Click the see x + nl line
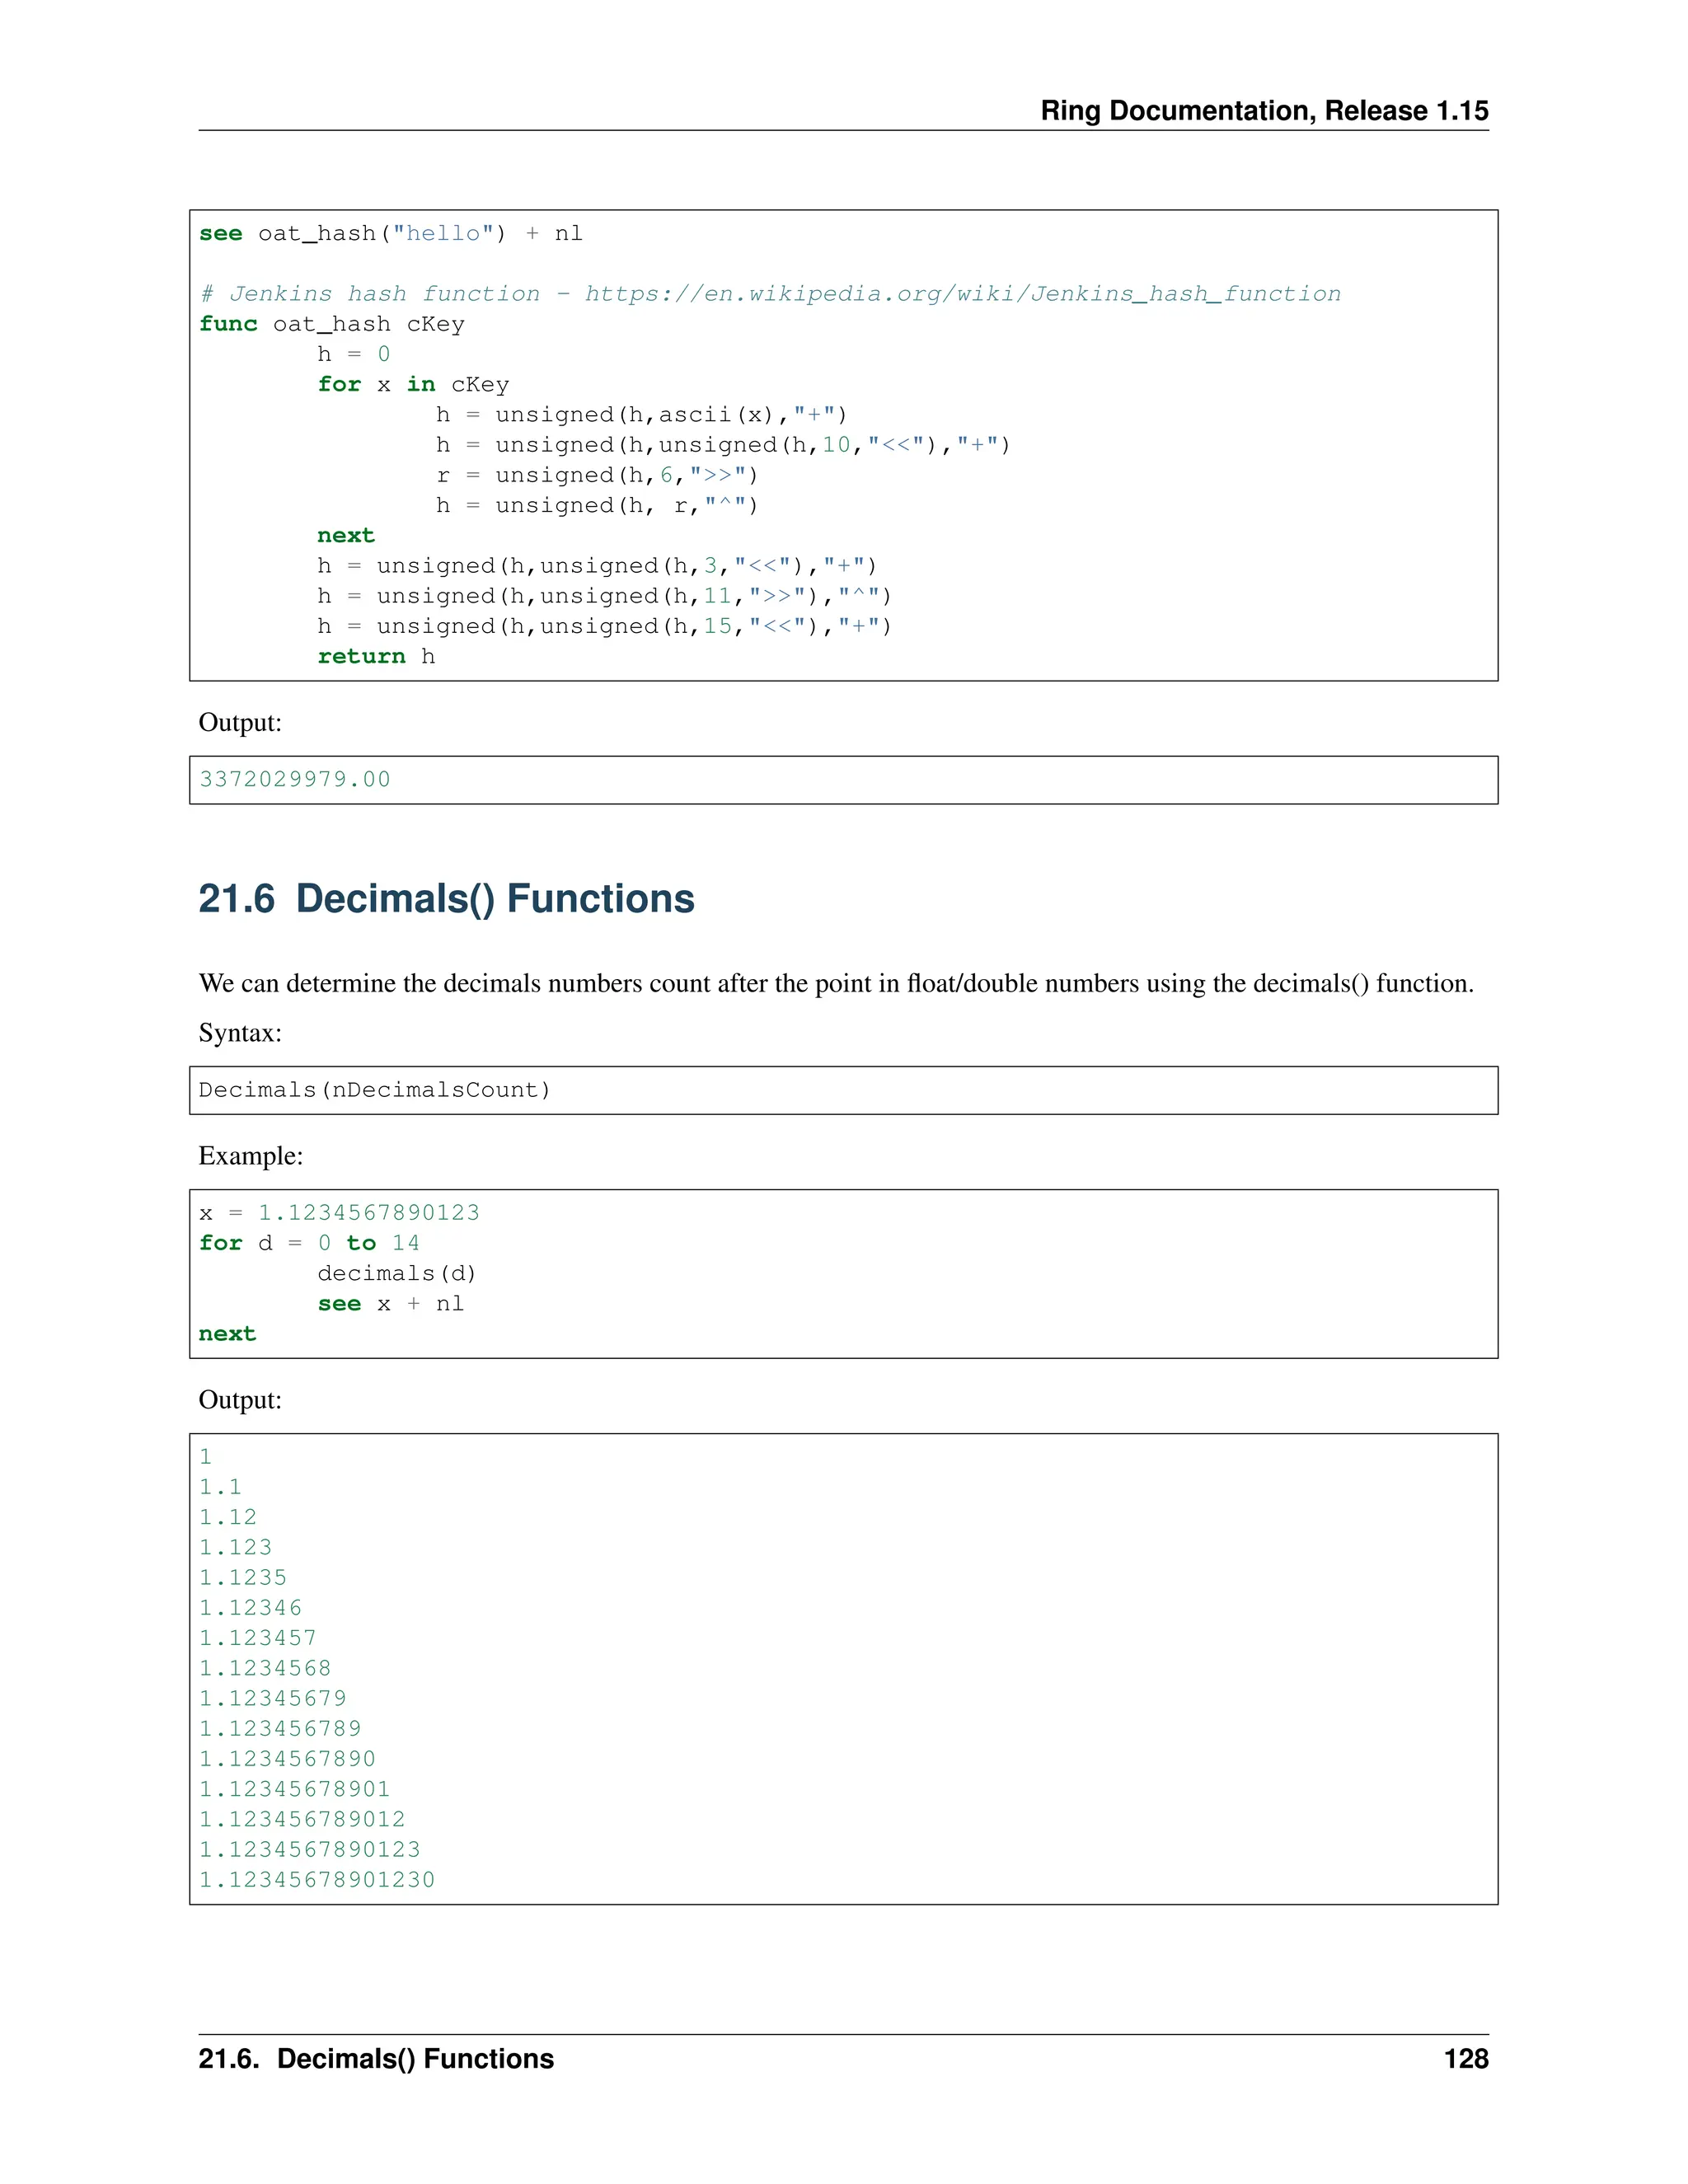 point(390,1304)
